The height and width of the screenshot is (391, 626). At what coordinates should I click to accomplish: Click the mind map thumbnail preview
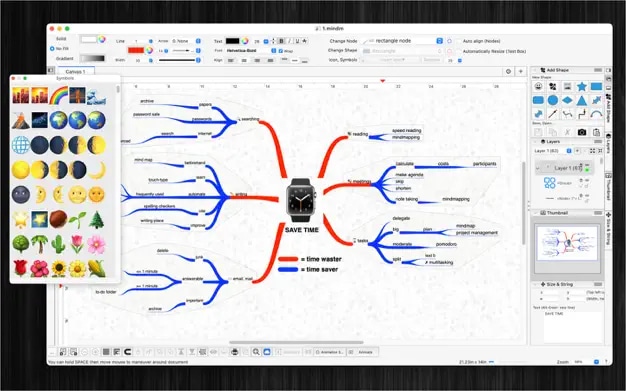(567, 244)
